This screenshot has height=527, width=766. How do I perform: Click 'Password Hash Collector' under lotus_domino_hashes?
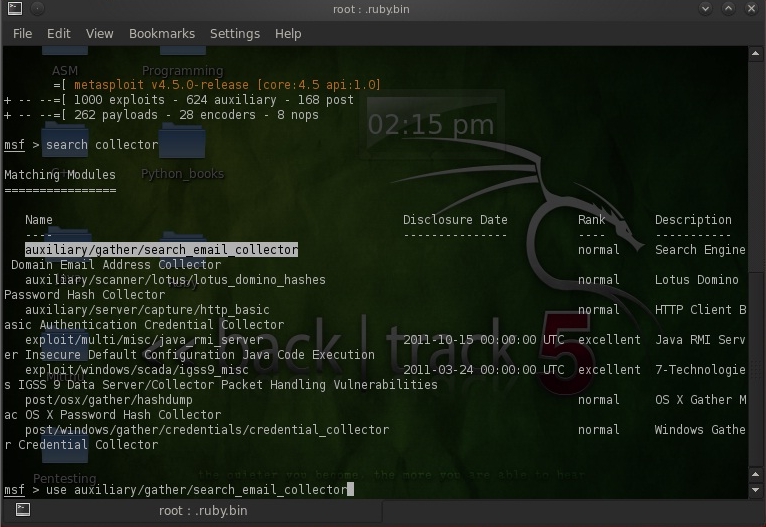point(85,295)
